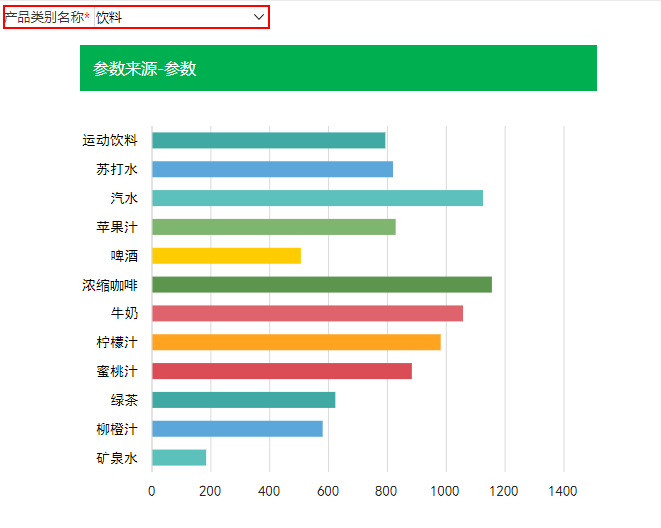Click the 啤酒 axis label
This screenshot has height=528, width=661.
tap(124, 256)
